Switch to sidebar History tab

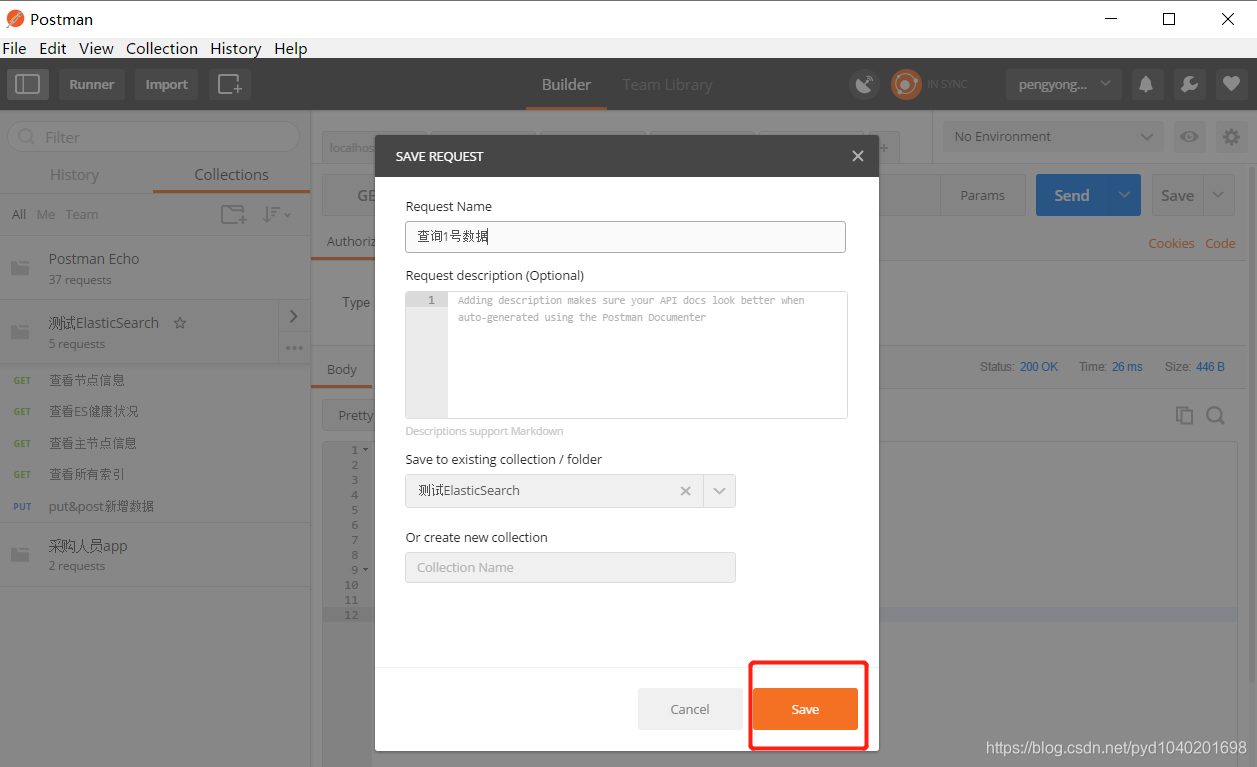pyautogui.click(x=75, y=174)
